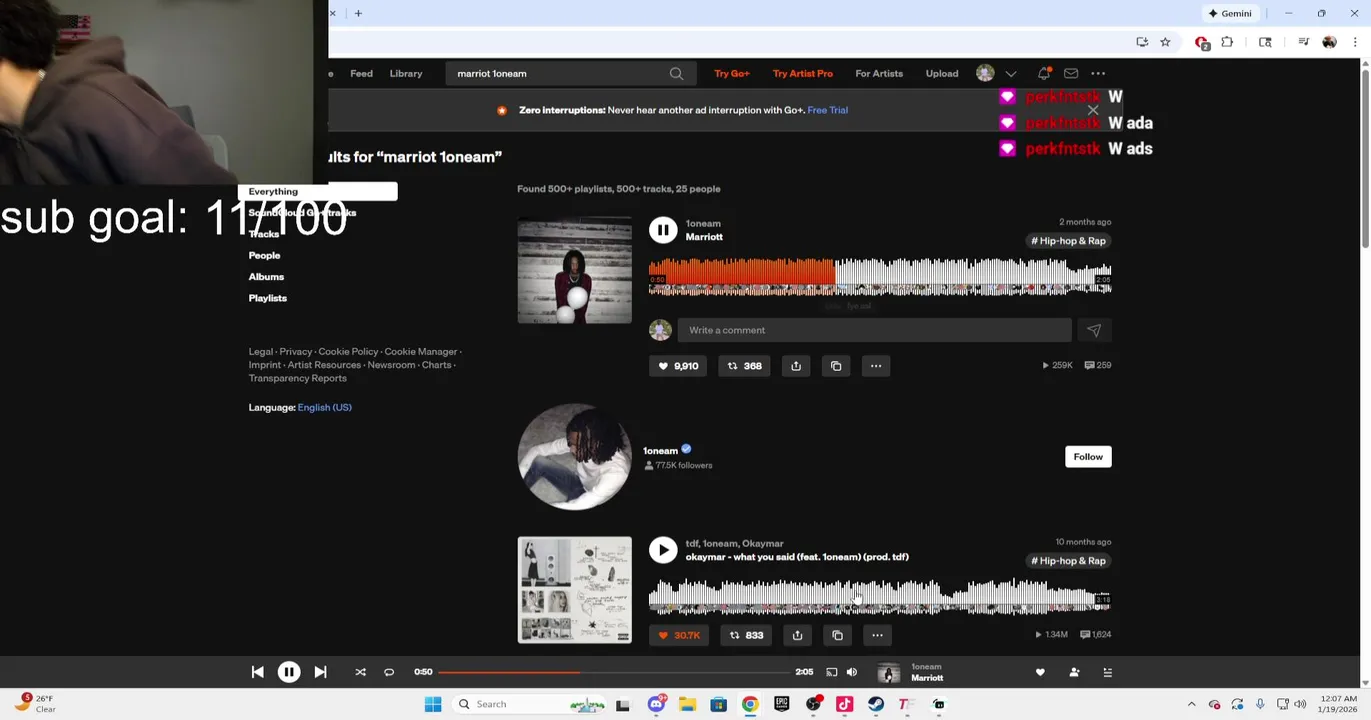Open Gemini in Chrome
Viewport: 1371px width, 720px height.
click(1230, 13)
